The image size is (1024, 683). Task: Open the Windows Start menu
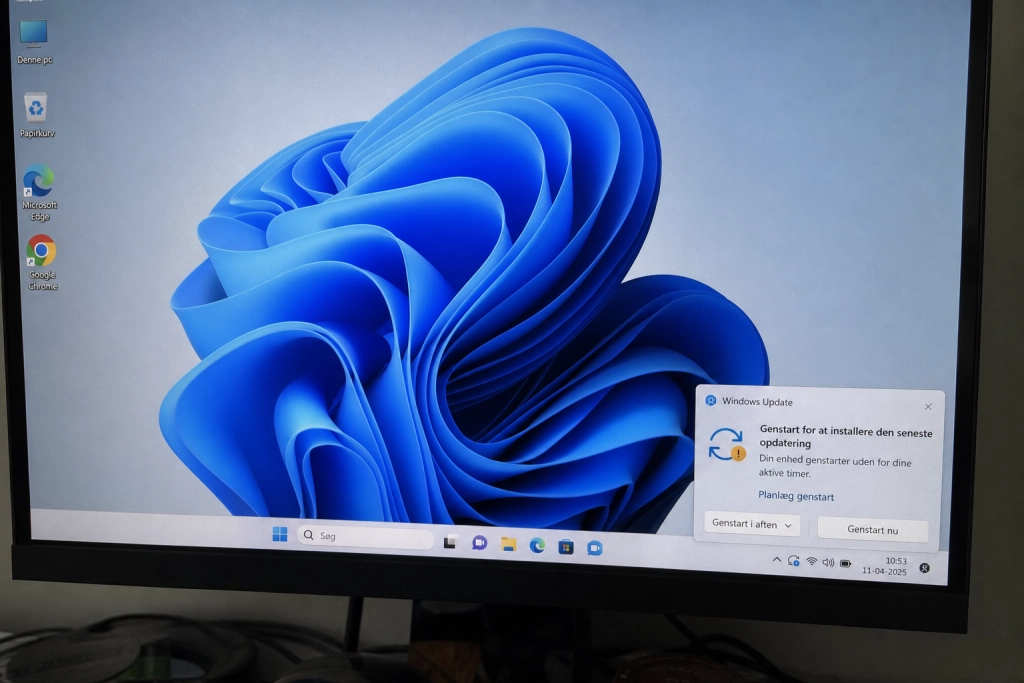(x=280, y=534)
